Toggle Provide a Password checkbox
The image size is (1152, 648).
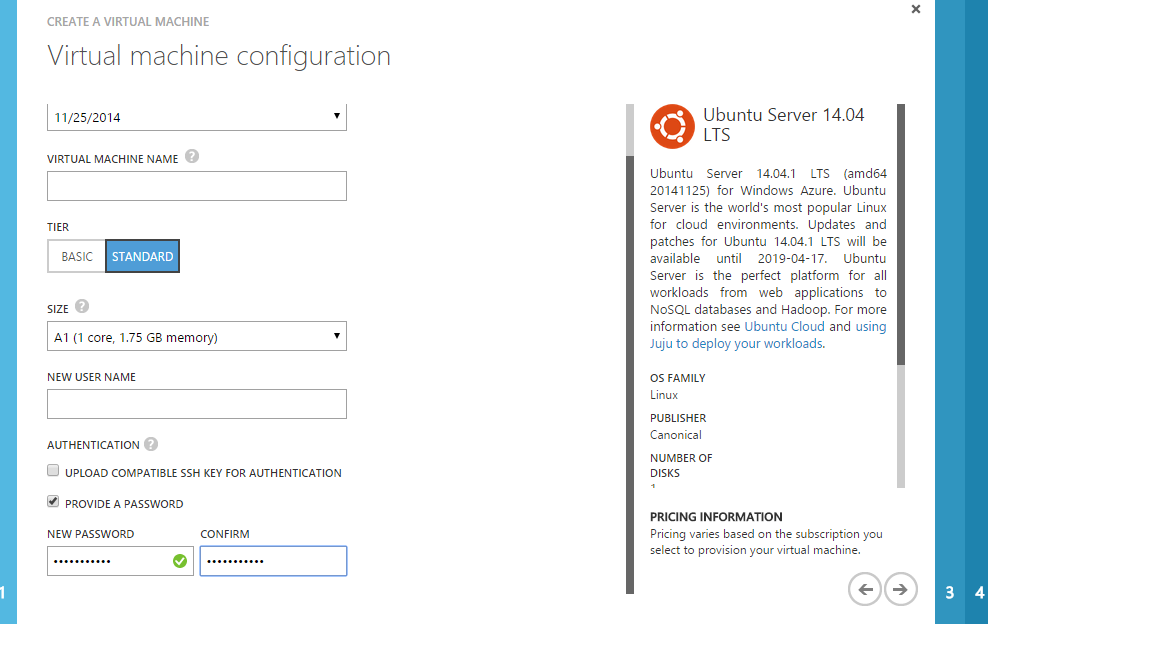53,502
